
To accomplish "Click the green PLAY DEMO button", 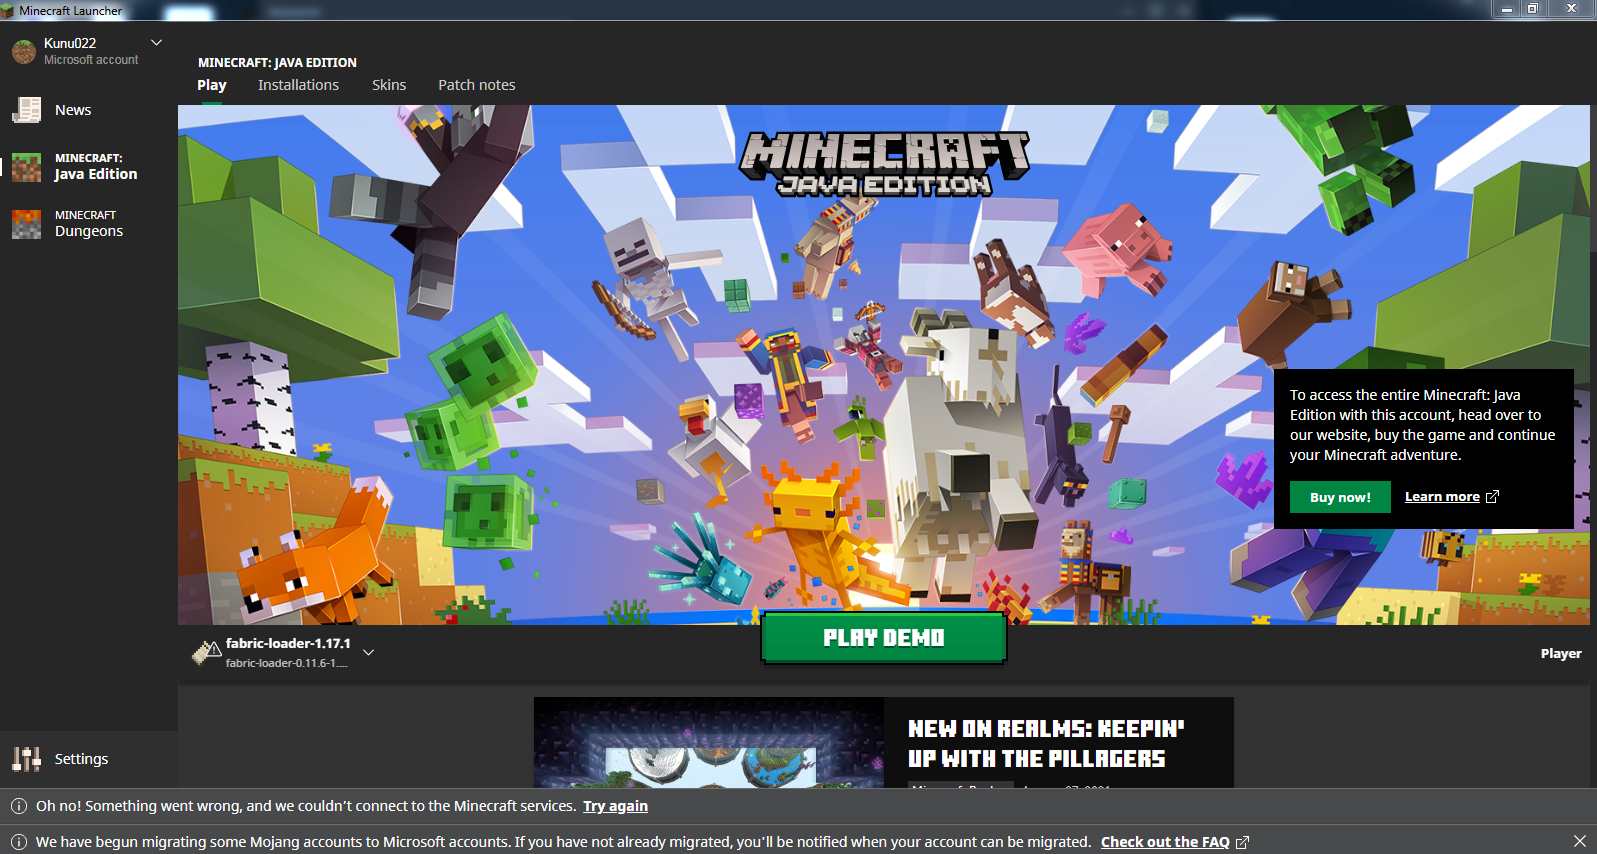I will click(884, 638).
